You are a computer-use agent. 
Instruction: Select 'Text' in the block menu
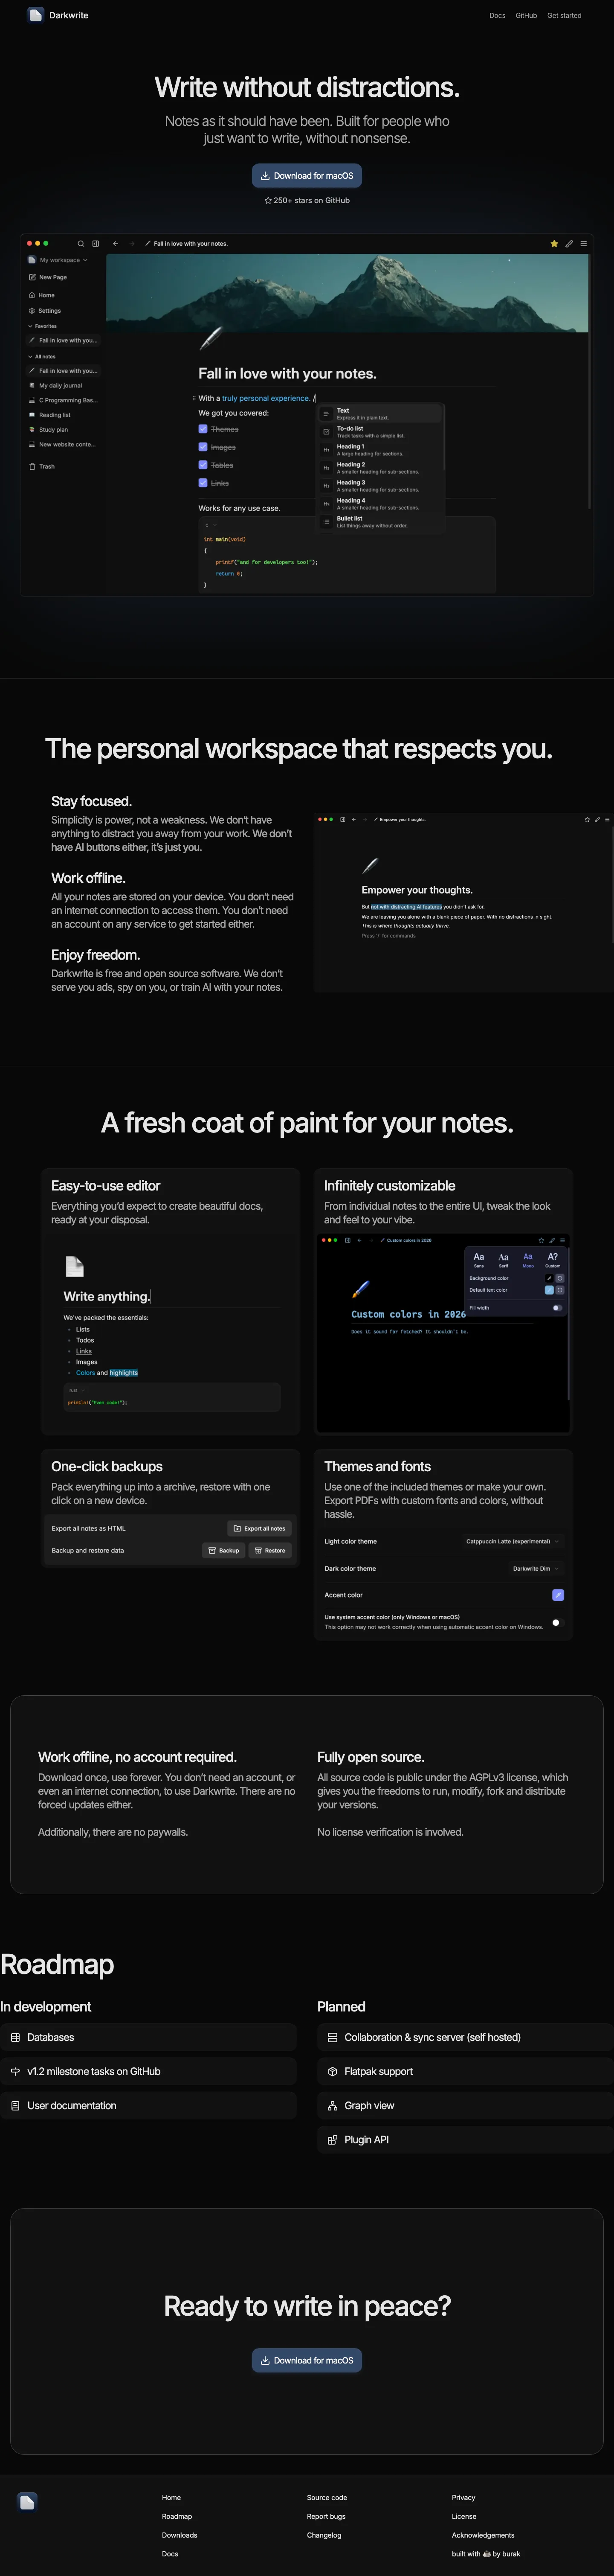tap(380, 413)
